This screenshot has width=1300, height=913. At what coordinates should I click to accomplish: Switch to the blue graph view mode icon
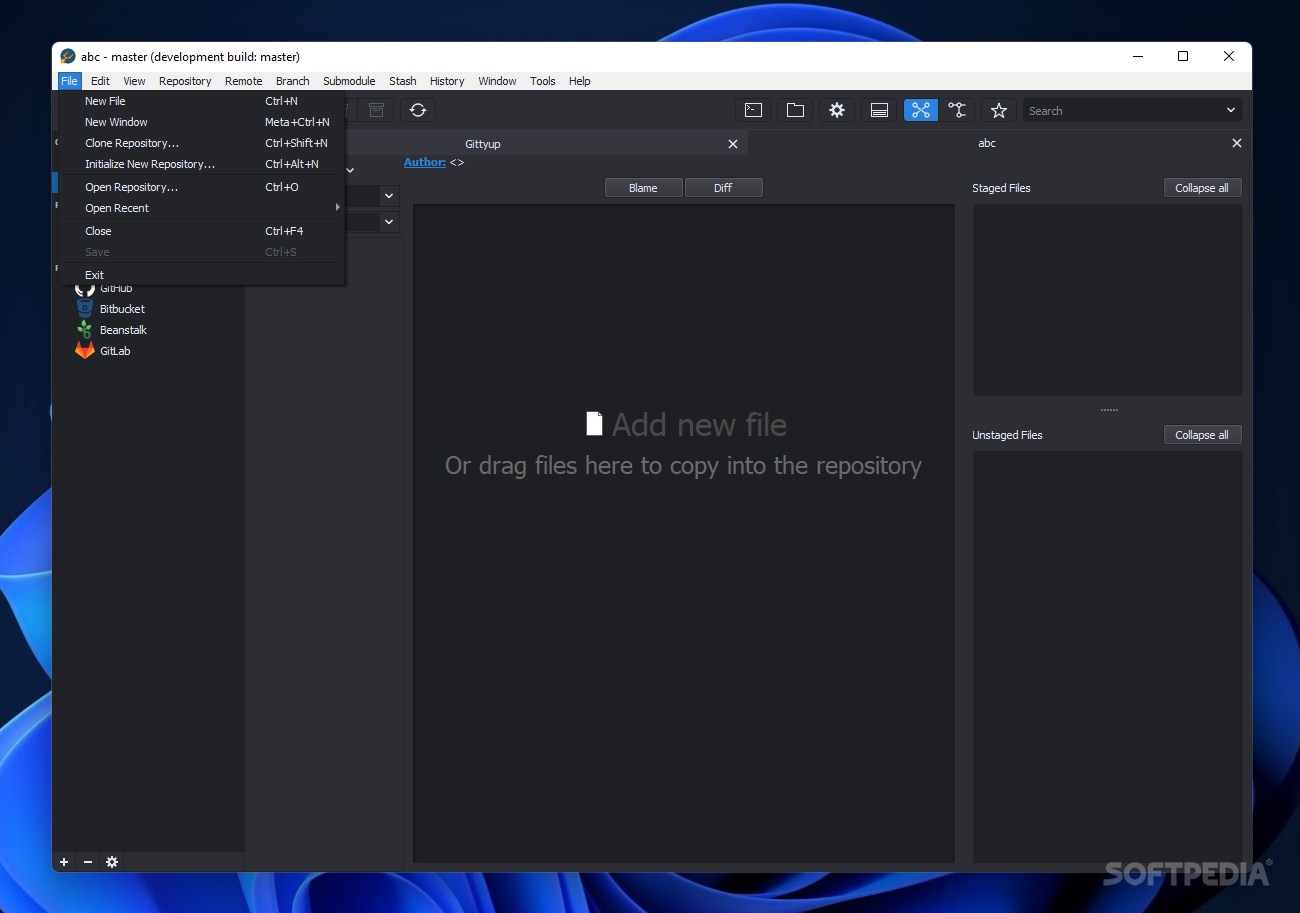pos(921,111)
